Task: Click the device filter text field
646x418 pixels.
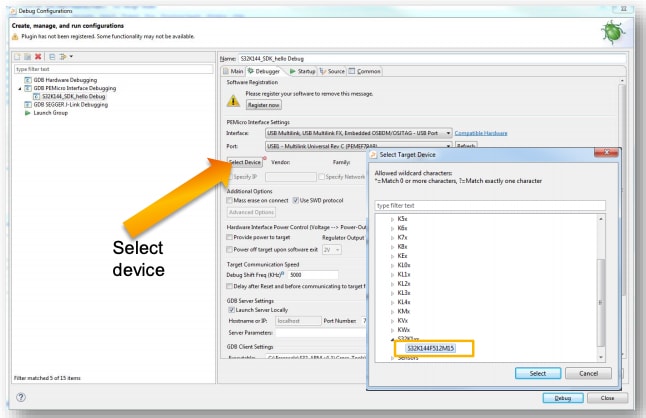Action: click(490, 206)
